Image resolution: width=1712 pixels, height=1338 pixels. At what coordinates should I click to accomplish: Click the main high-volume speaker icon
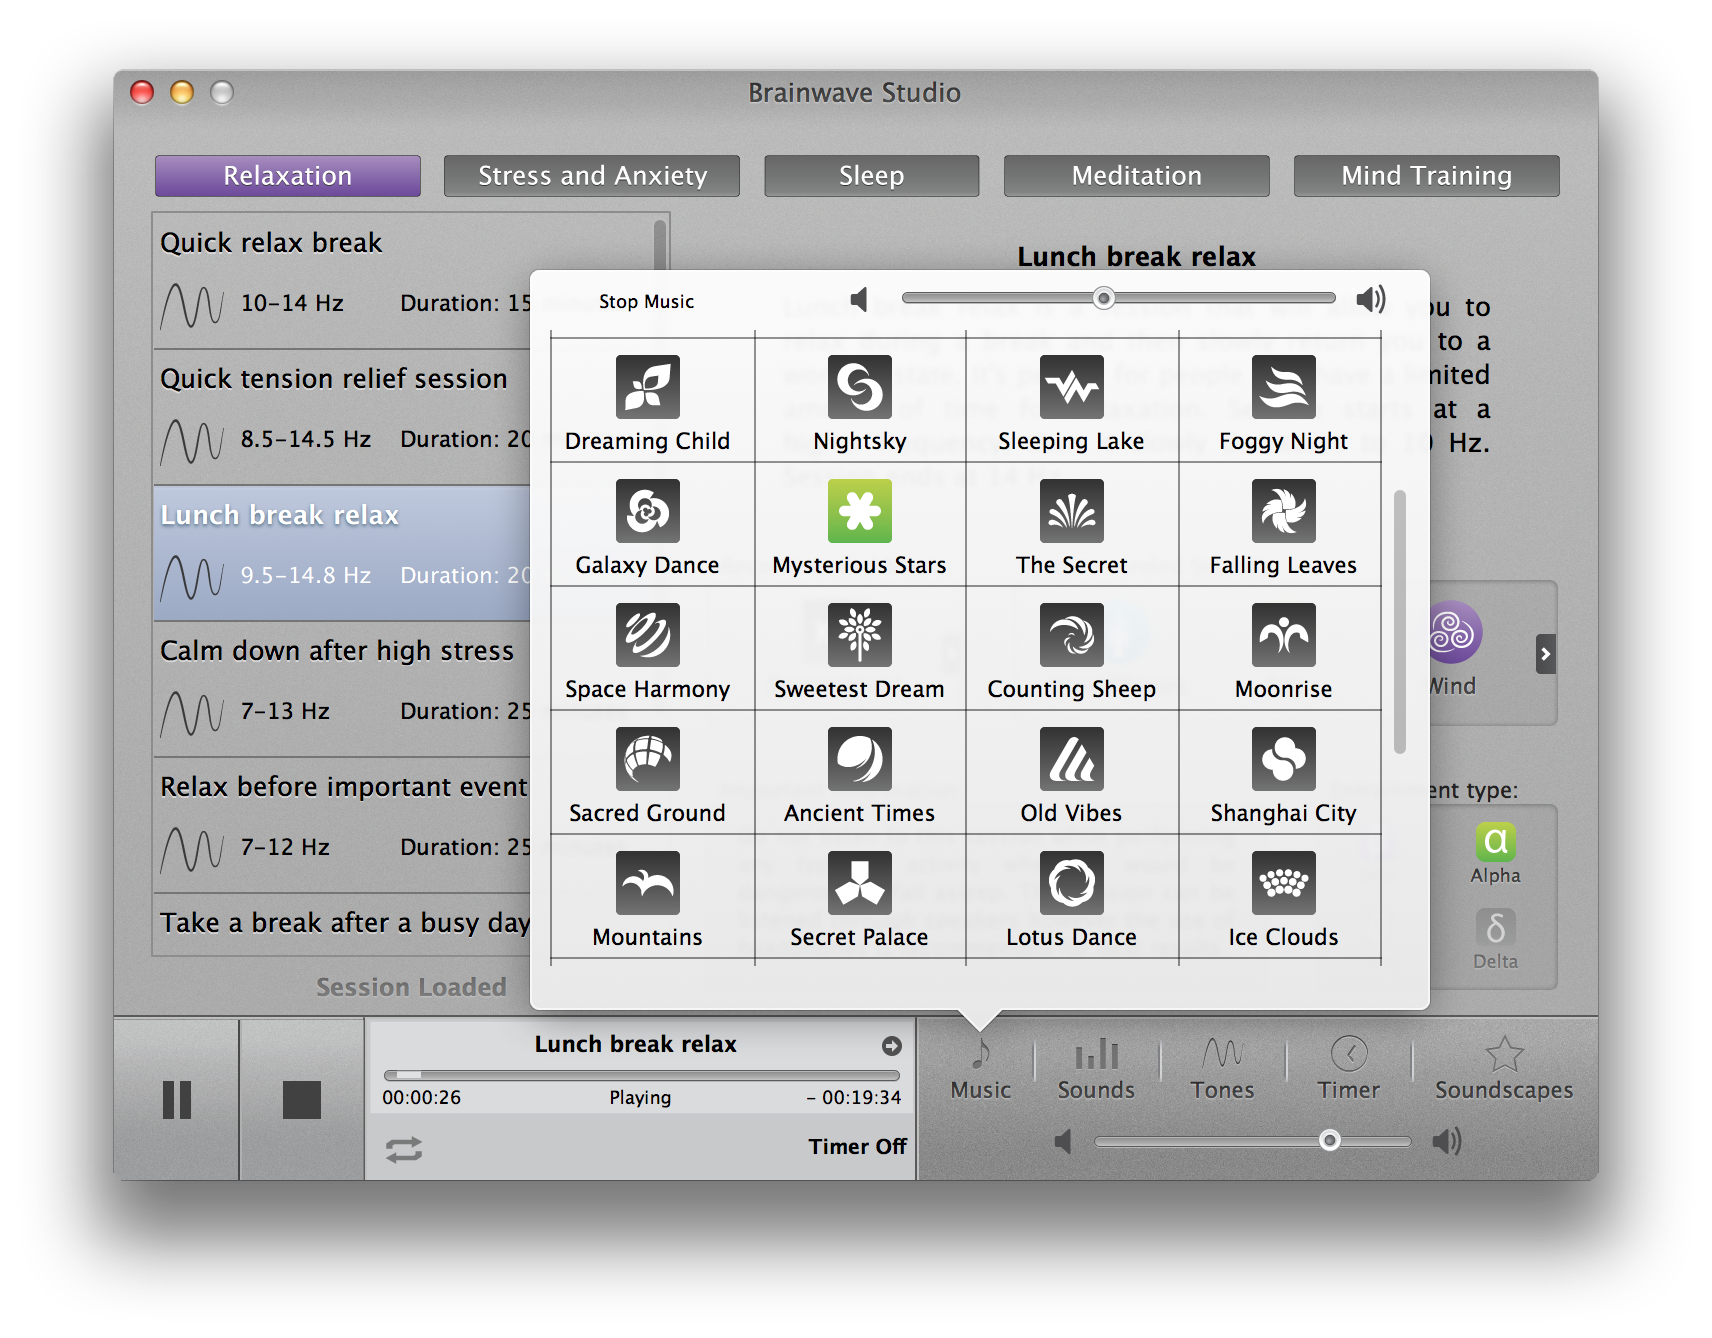click(1447, 1141)
